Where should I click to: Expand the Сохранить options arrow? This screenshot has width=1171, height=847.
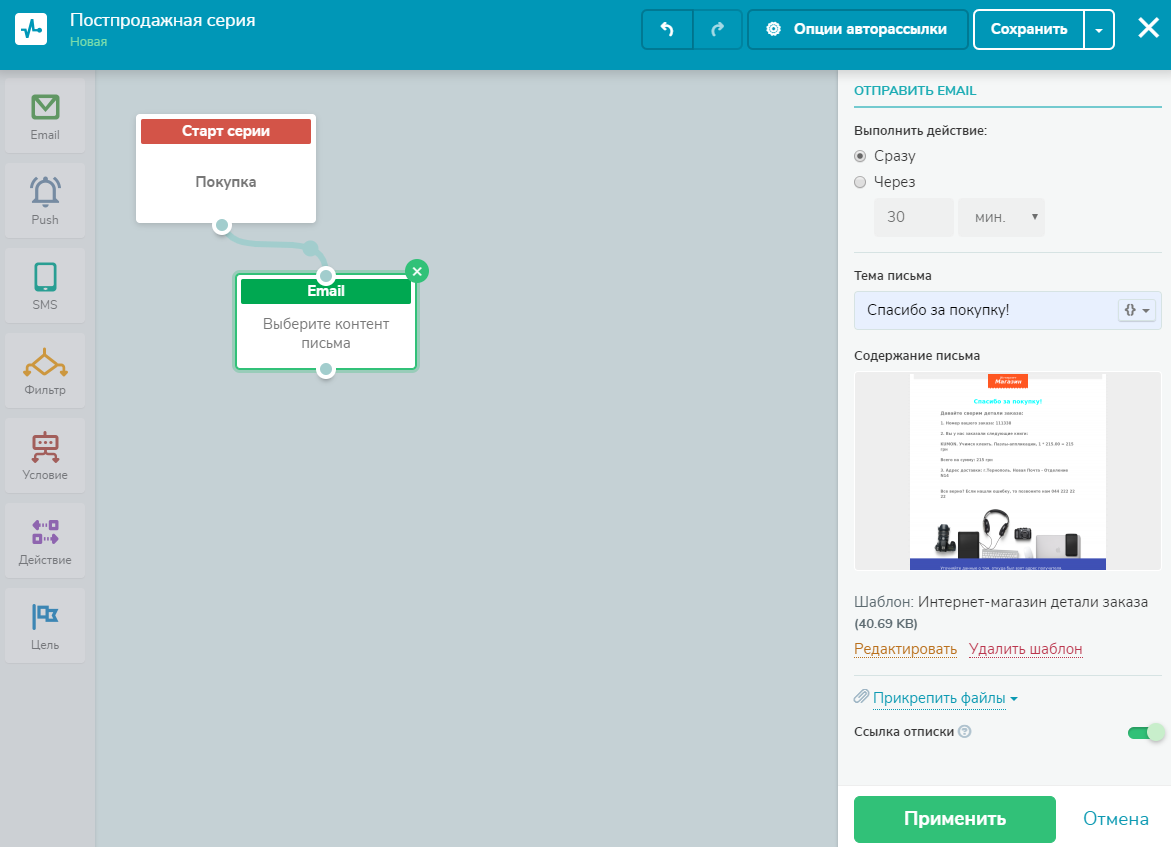click(x=1099, y=30)
